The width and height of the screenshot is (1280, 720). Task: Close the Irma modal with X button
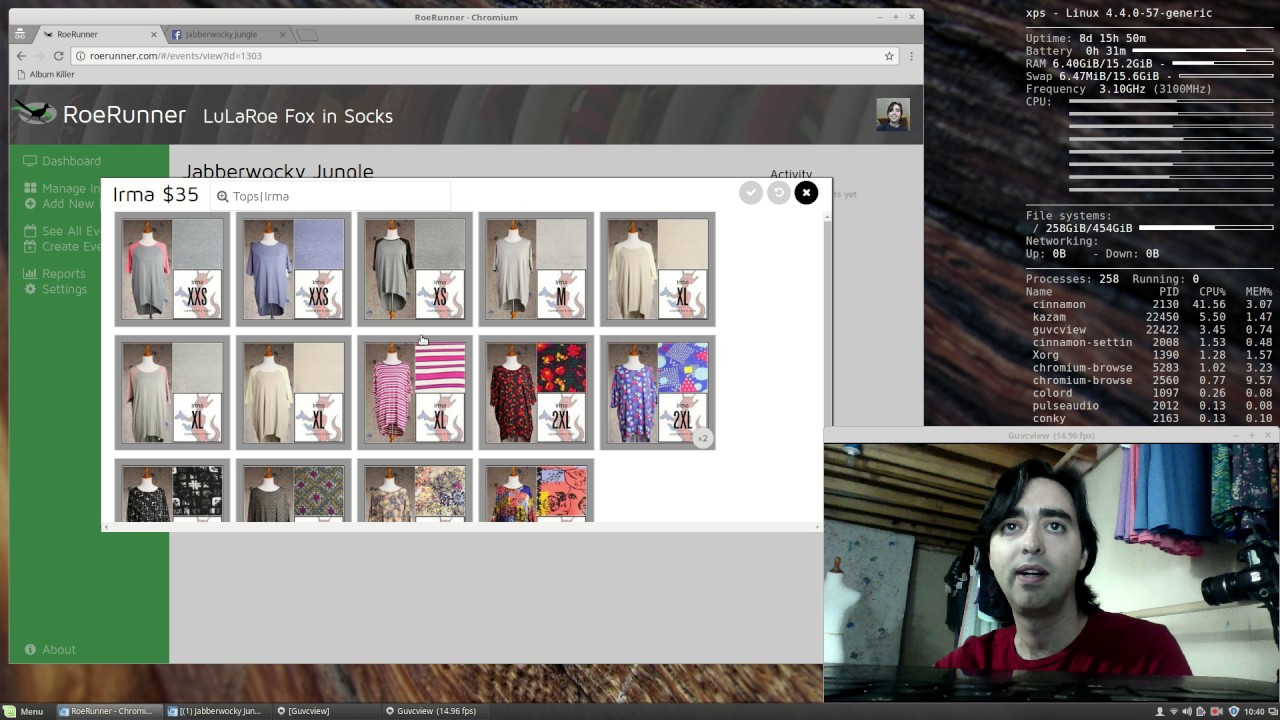coord(806,193)
